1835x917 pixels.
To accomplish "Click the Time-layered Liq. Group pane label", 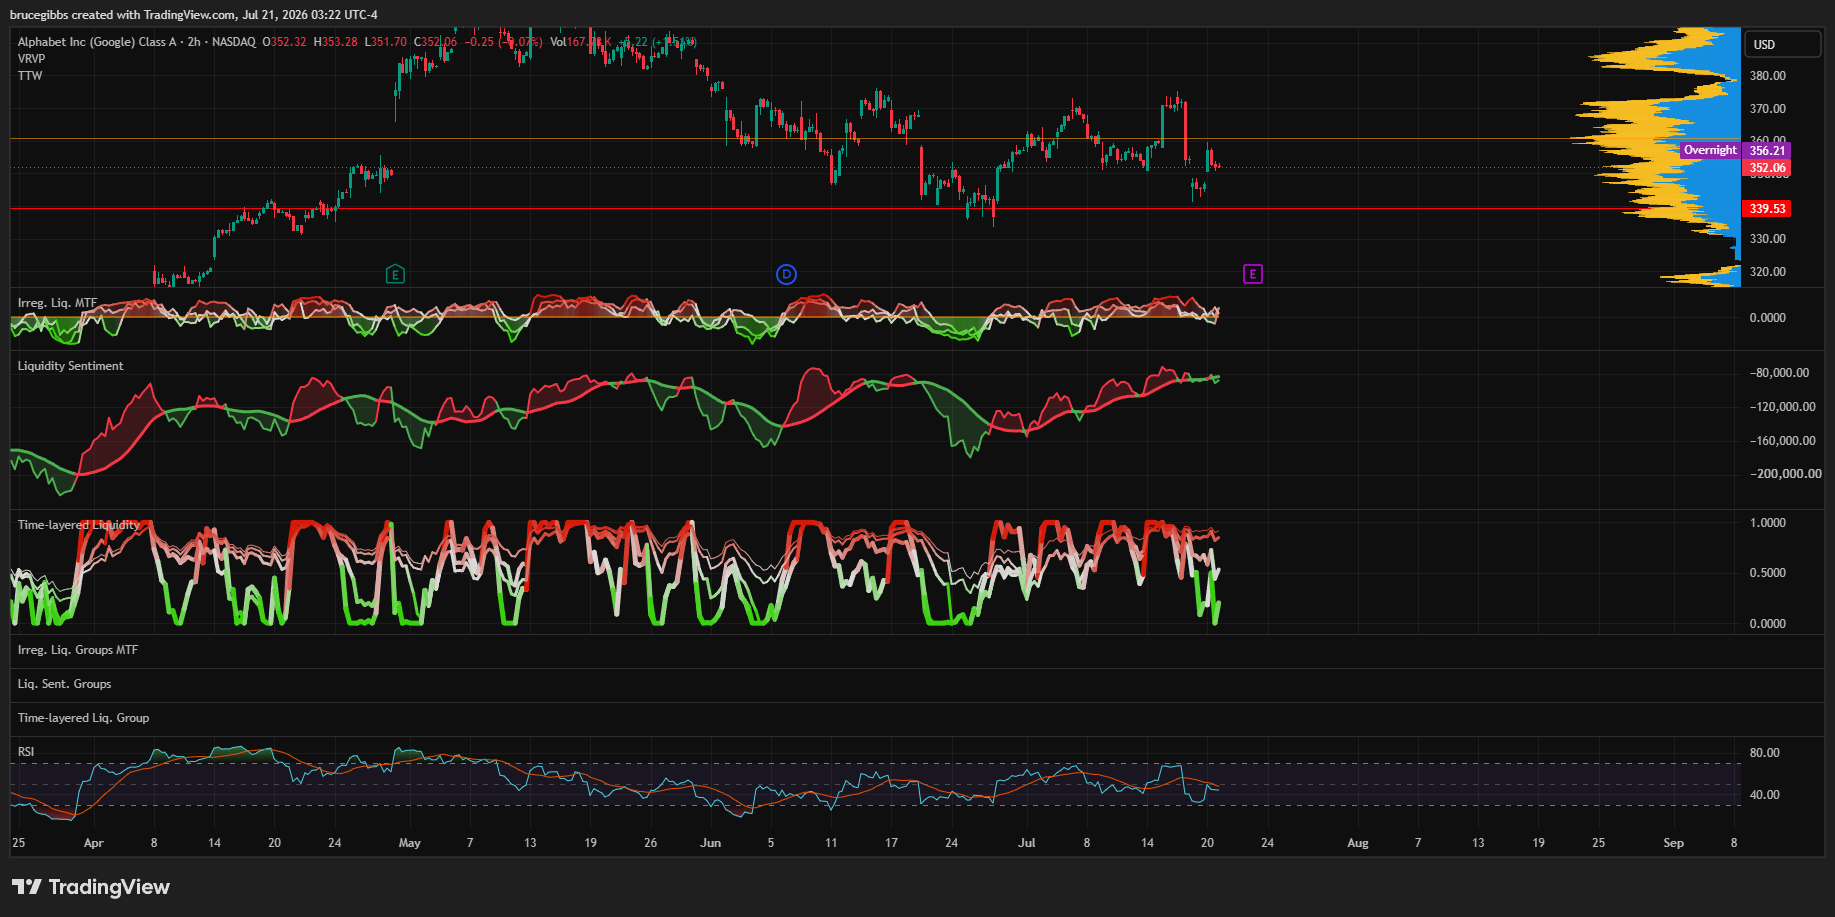I will 84,718.
